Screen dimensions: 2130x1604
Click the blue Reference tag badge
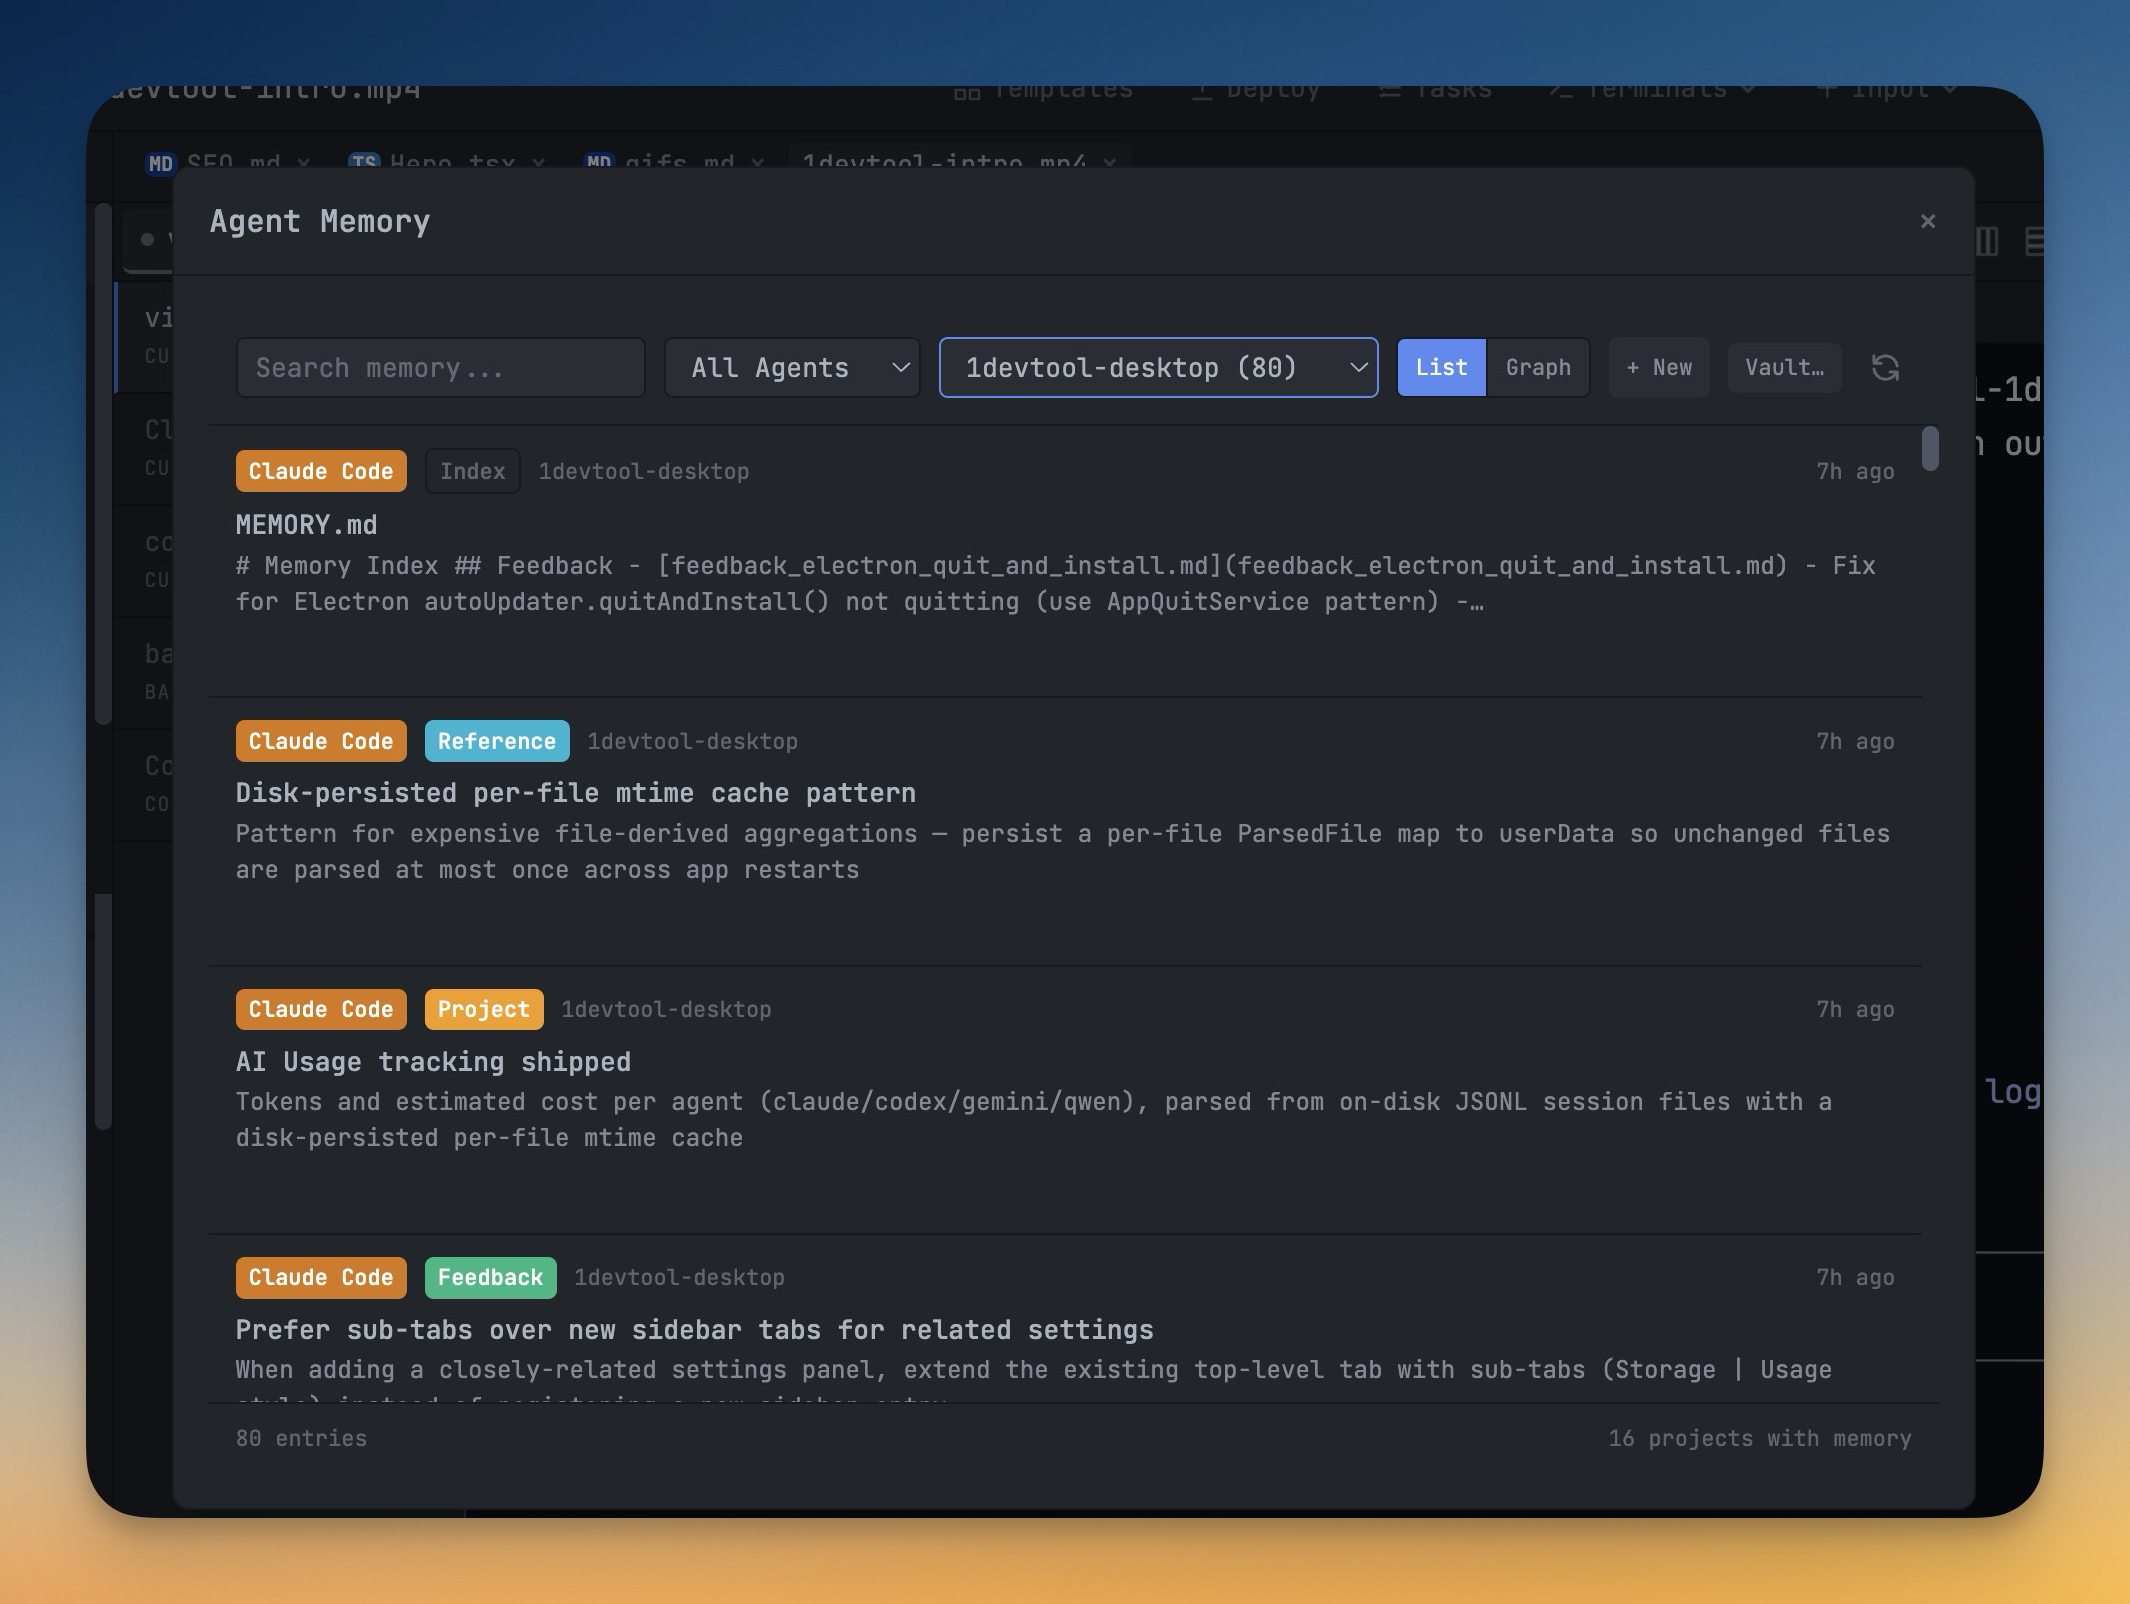(x=496, y=741)
